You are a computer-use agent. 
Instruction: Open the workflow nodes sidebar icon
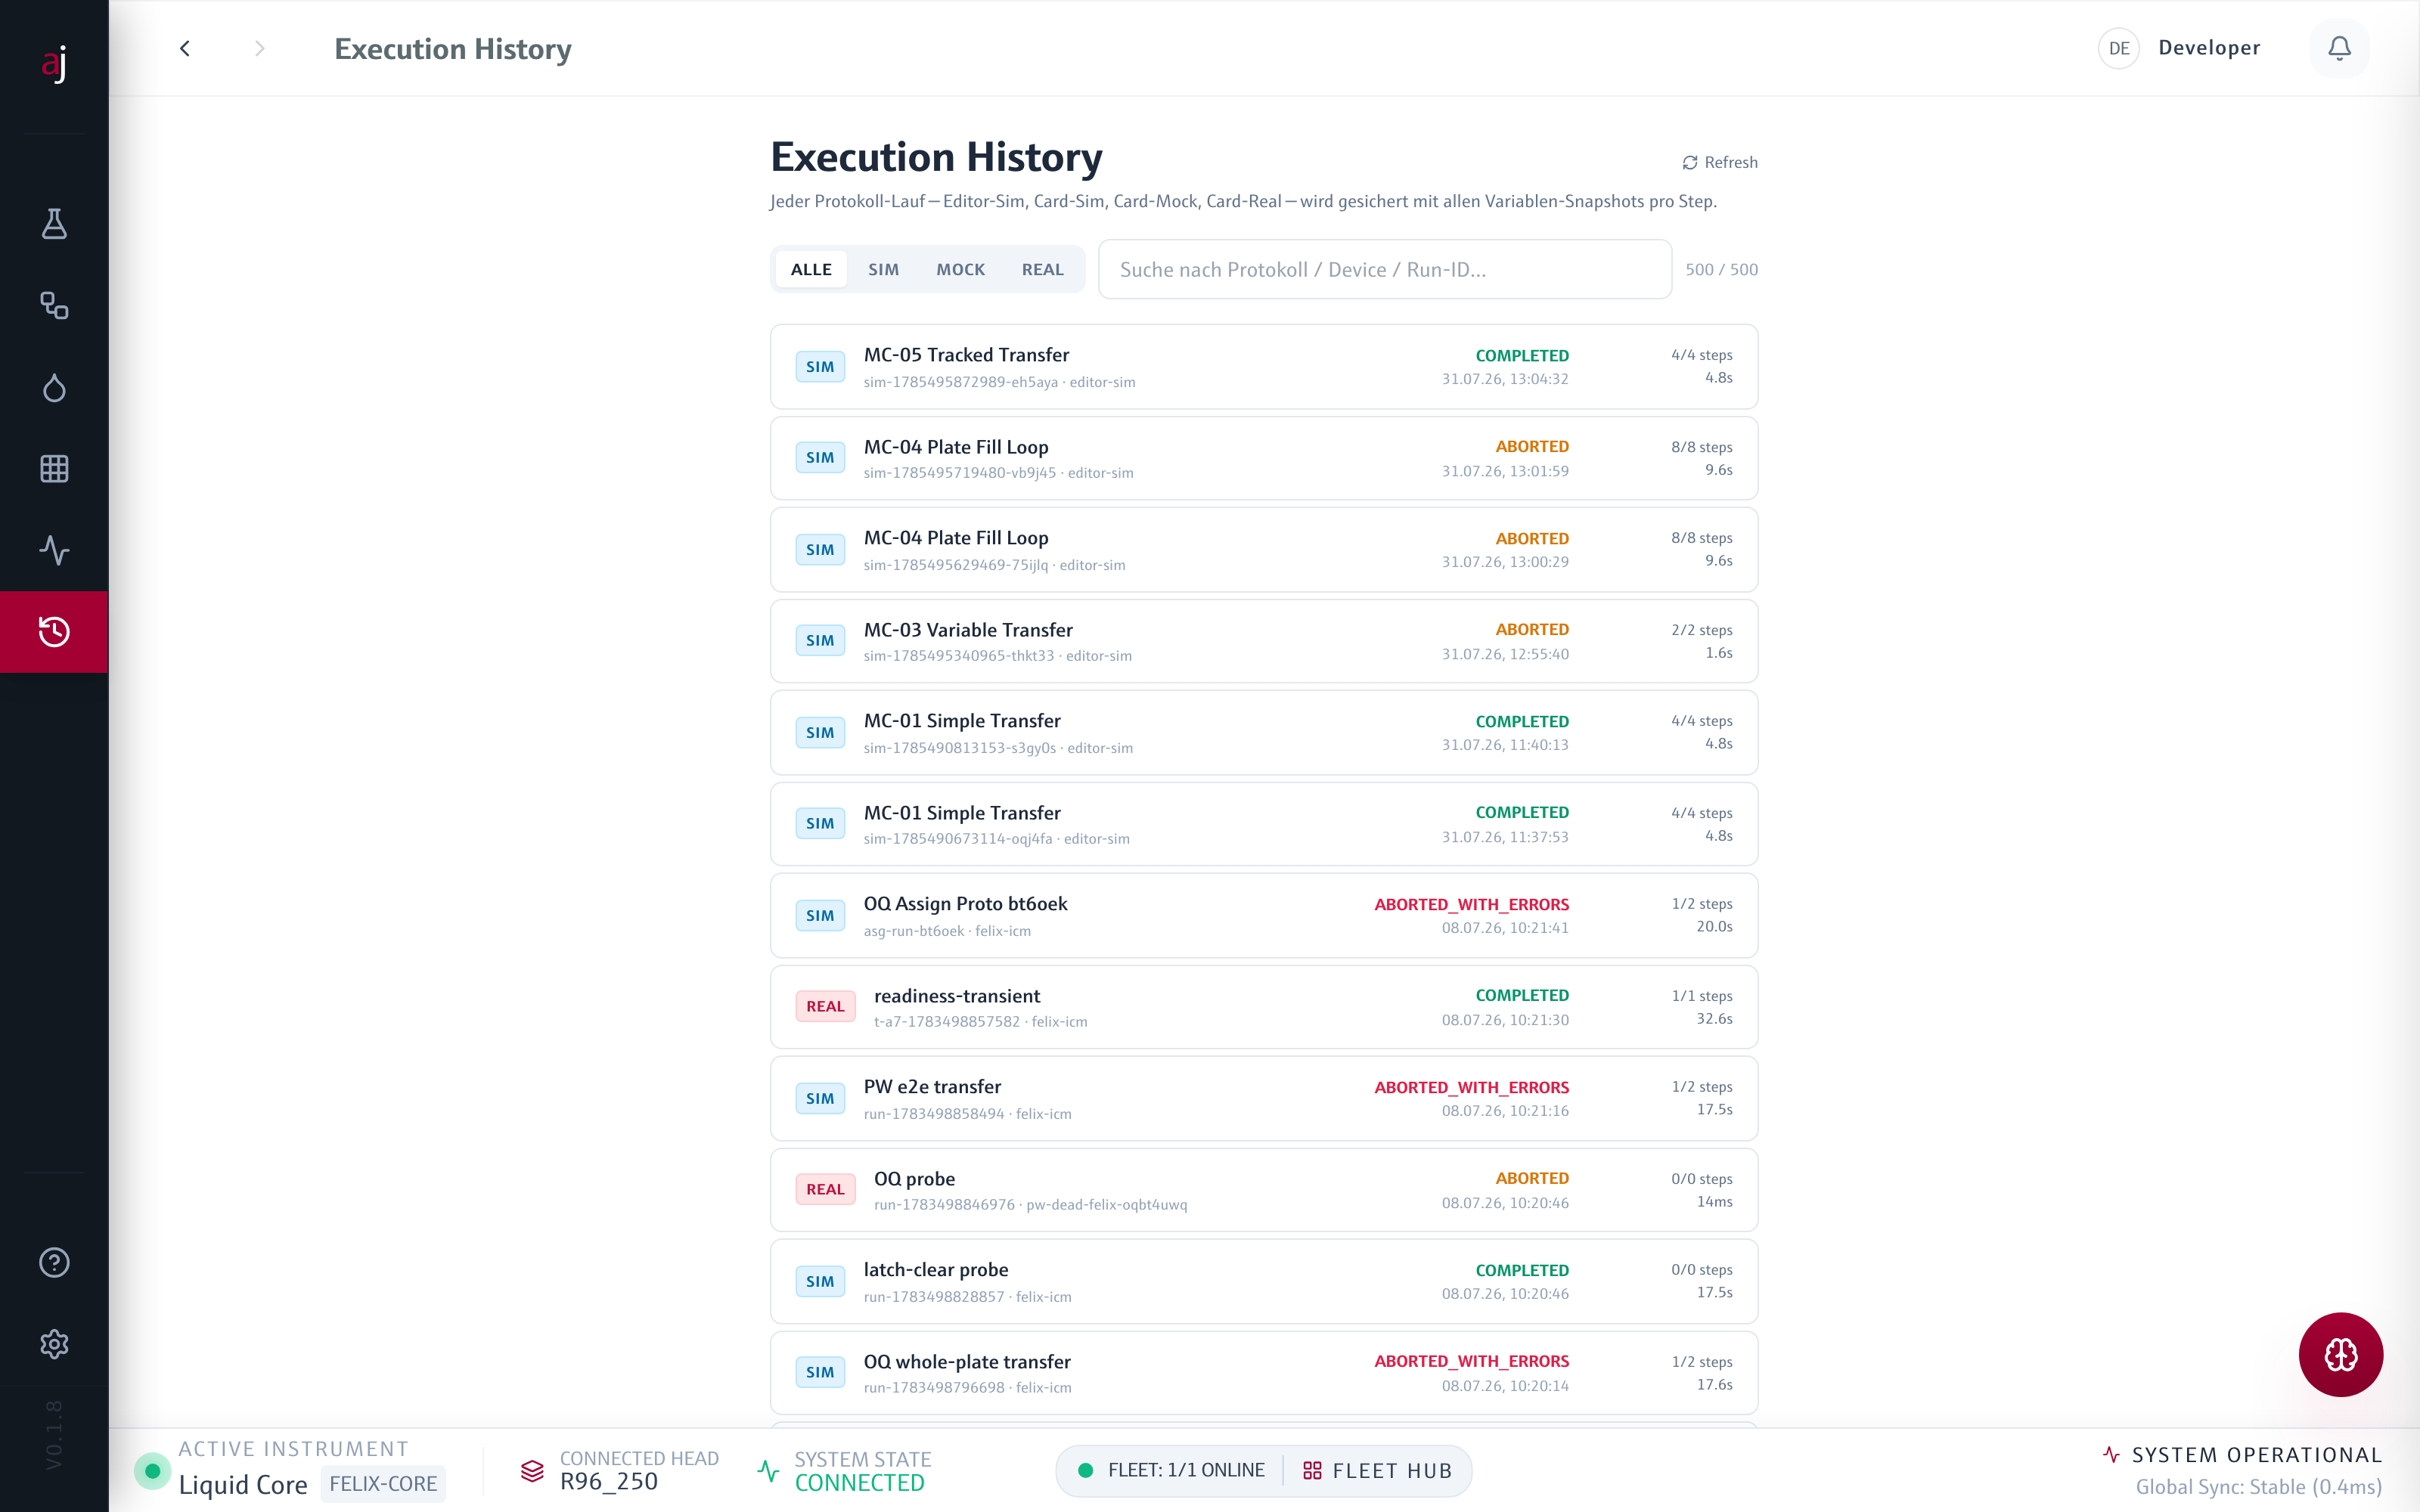54,305
